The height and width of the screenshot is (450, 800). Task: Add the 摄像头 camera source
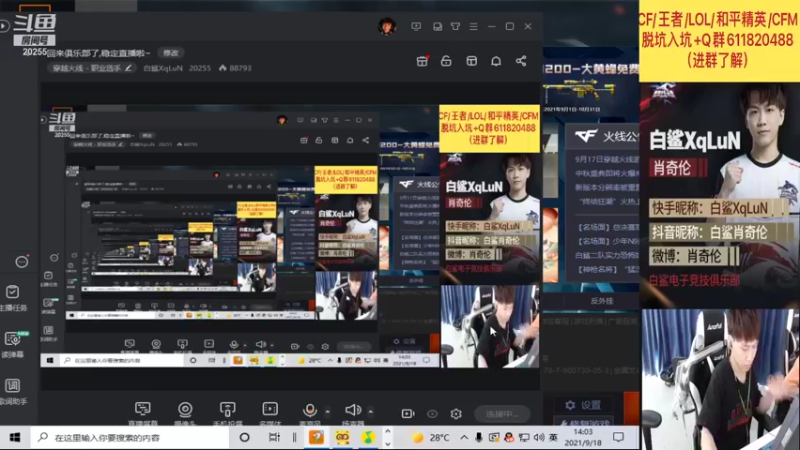(x=185, y=413)
